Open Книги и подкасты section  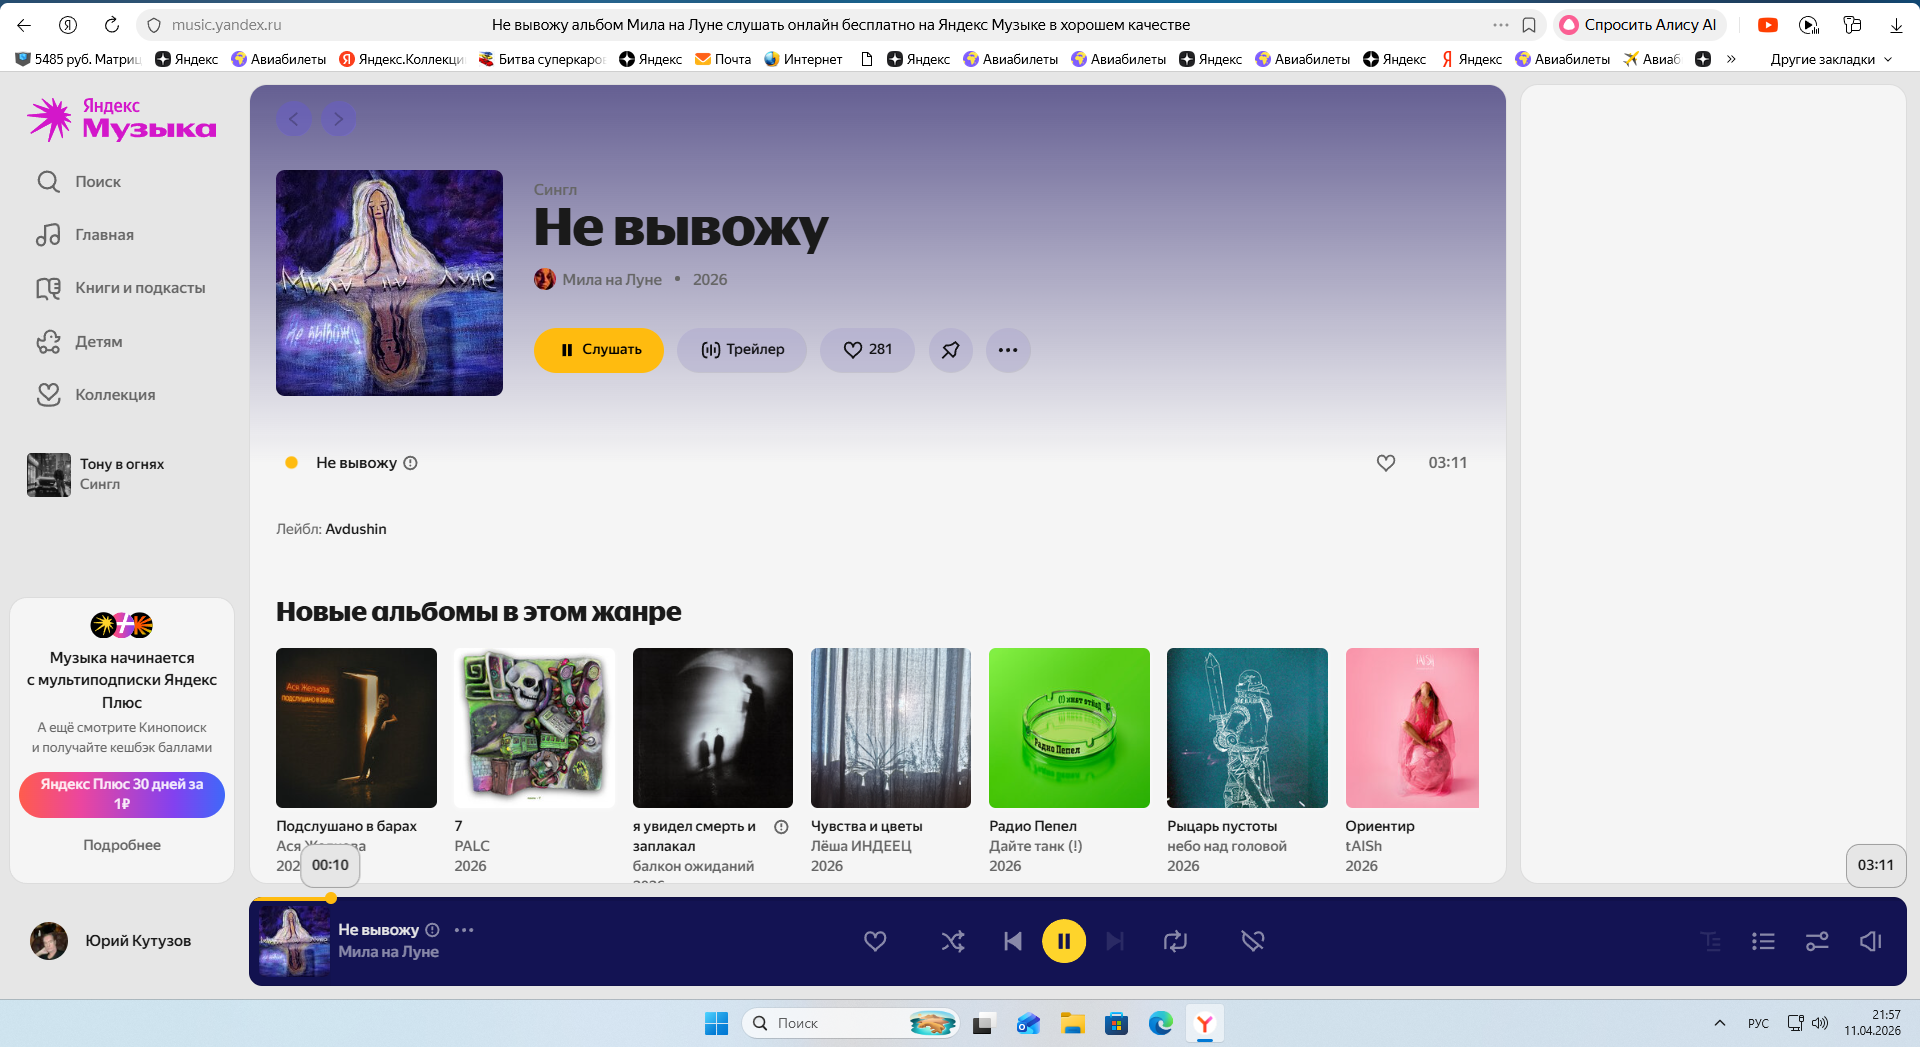coord(121,288)
